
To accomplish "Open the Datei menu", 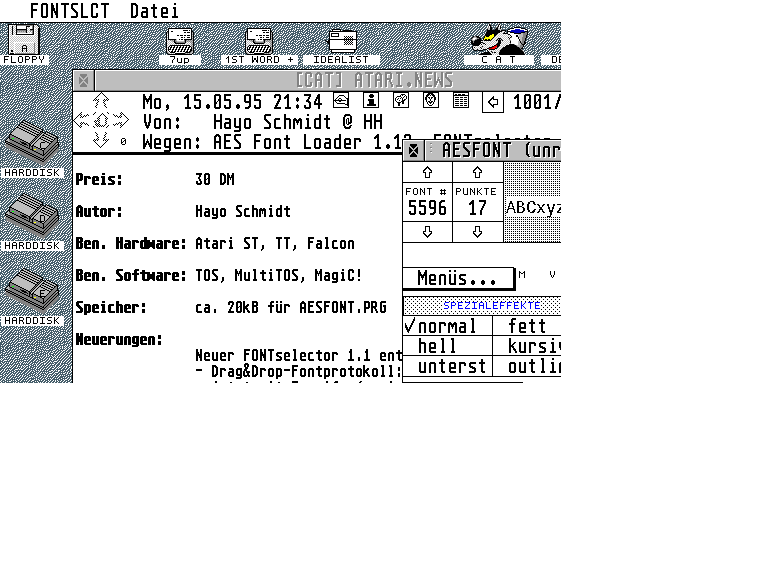I will click(154, 11).
